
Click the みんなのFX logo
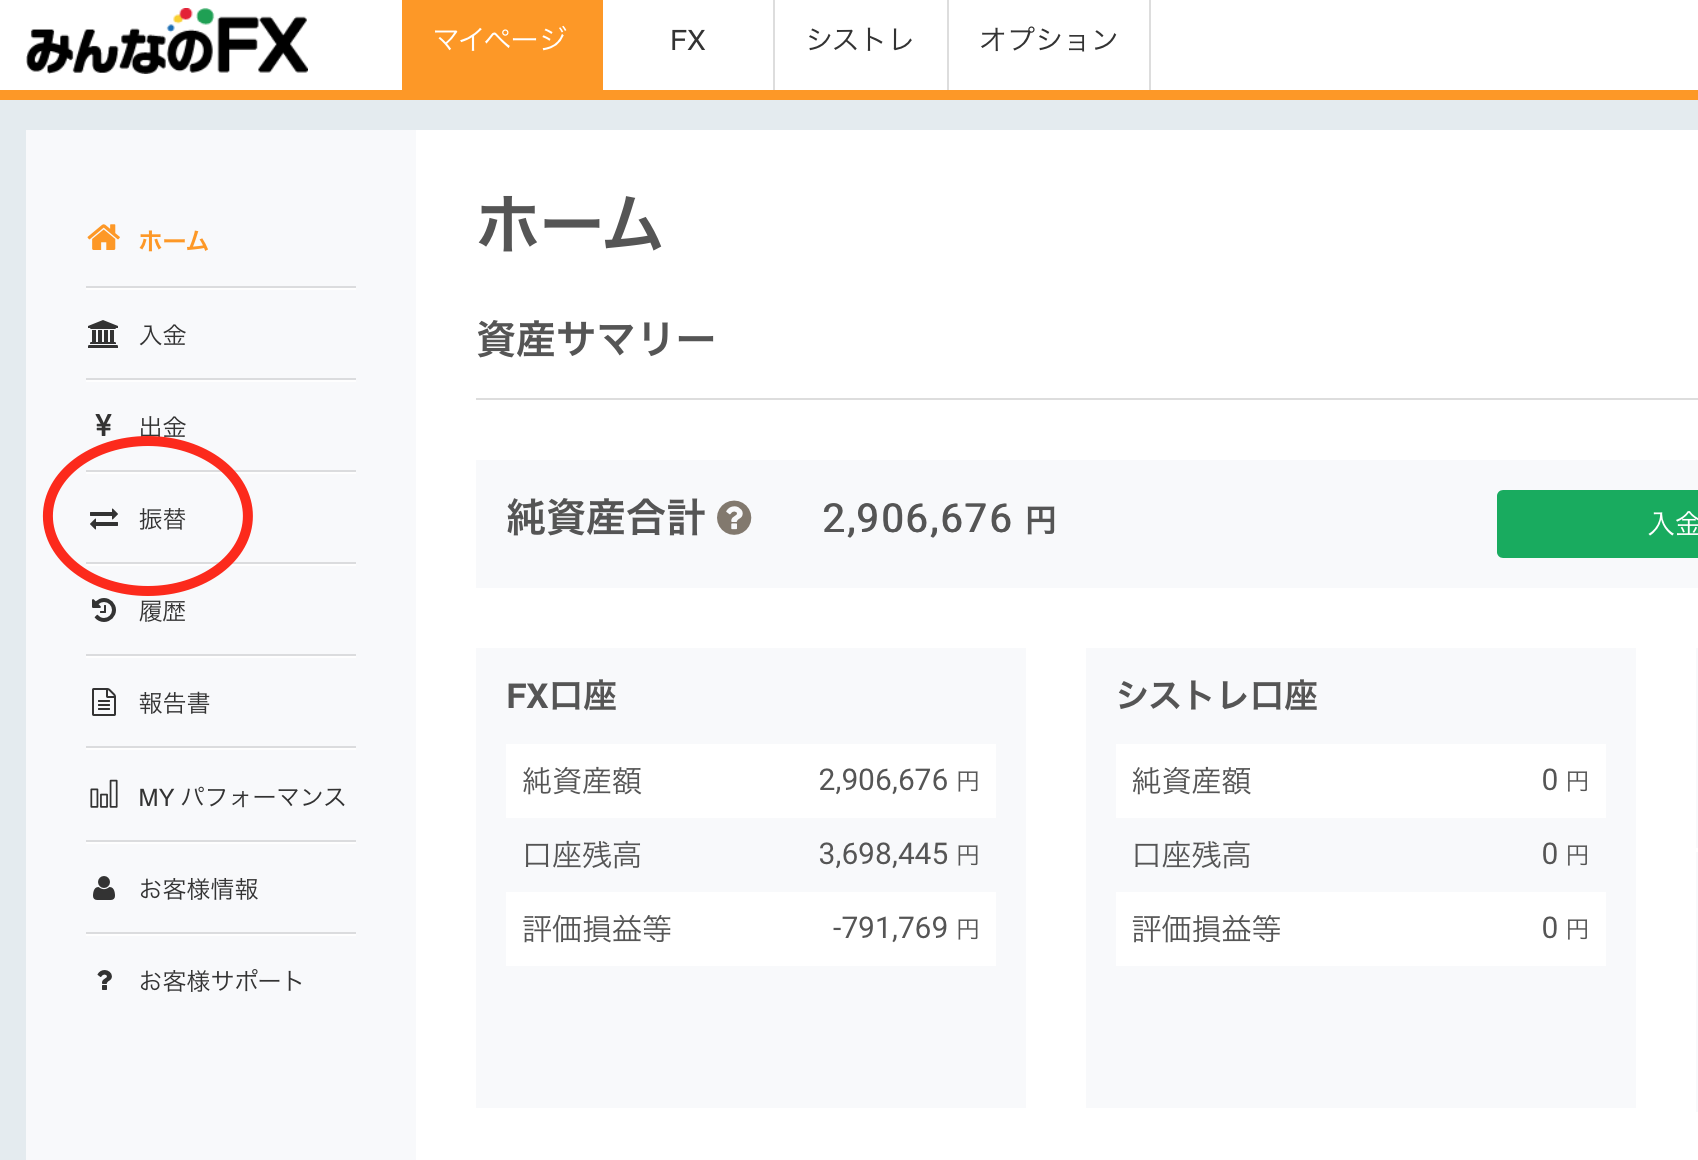(167, 42)
